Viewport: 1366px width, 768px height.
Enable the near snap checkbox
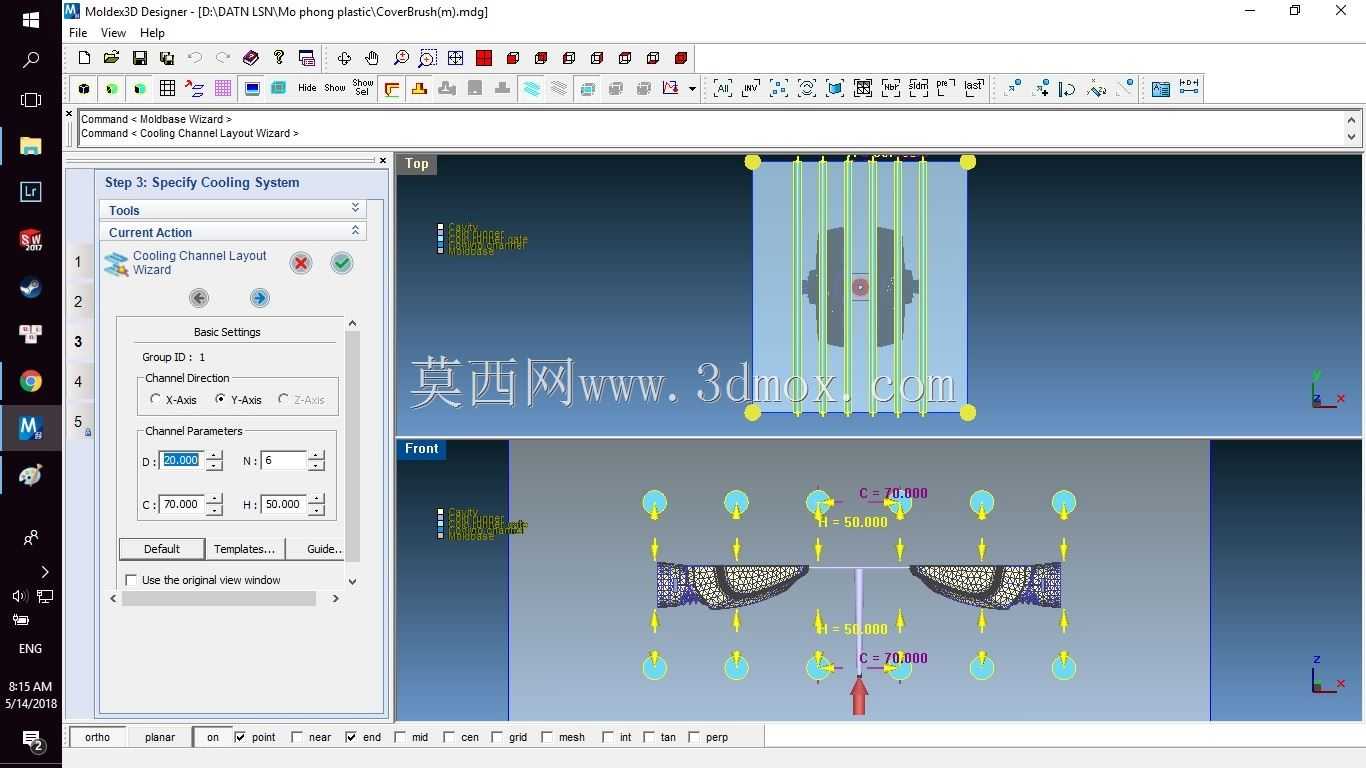pyautogui.click(x=297, y=737)
